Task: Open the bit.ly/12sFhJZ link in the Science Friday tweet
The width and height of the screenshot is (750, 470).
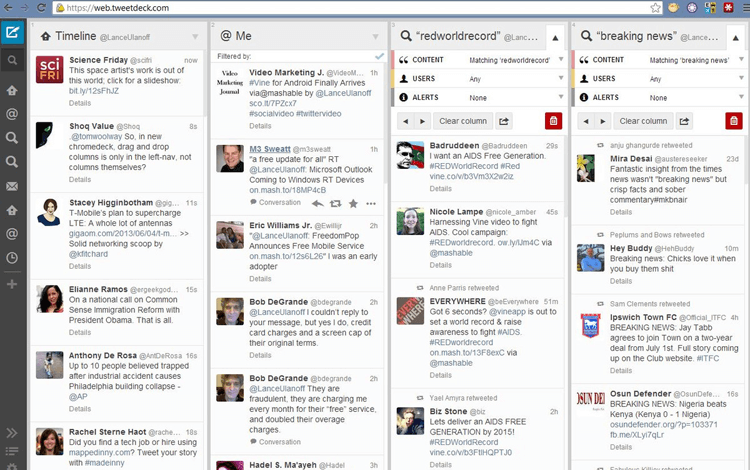Action: pos(94,91)
